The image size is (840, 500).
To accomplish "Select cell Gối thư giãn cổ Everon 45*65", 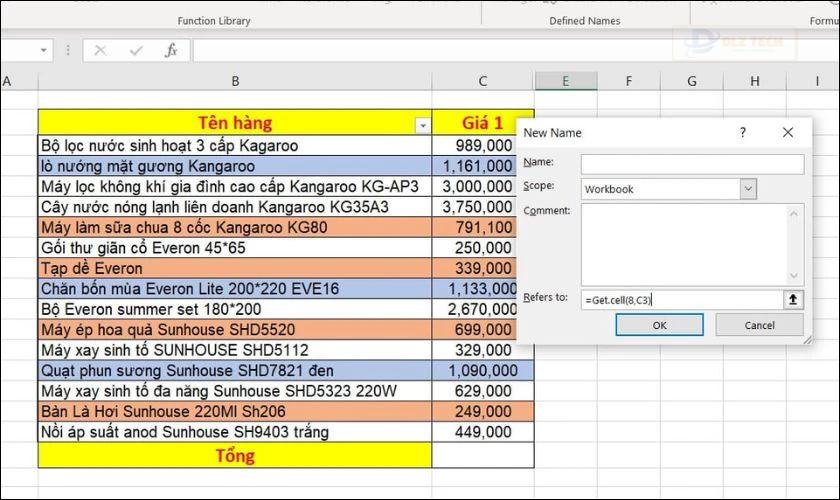I will [x=235, y=248].
